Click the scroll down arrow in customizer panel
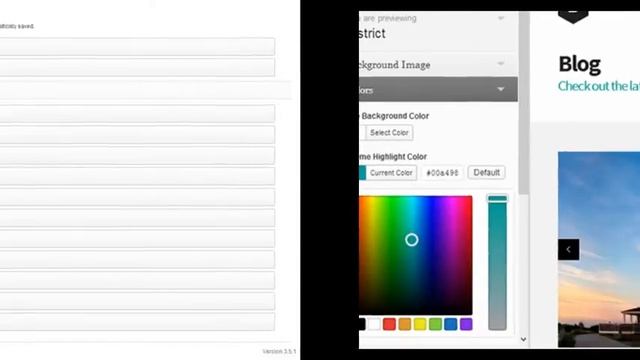This screenshot has width=640, height=360. click(x=524, y=339)
